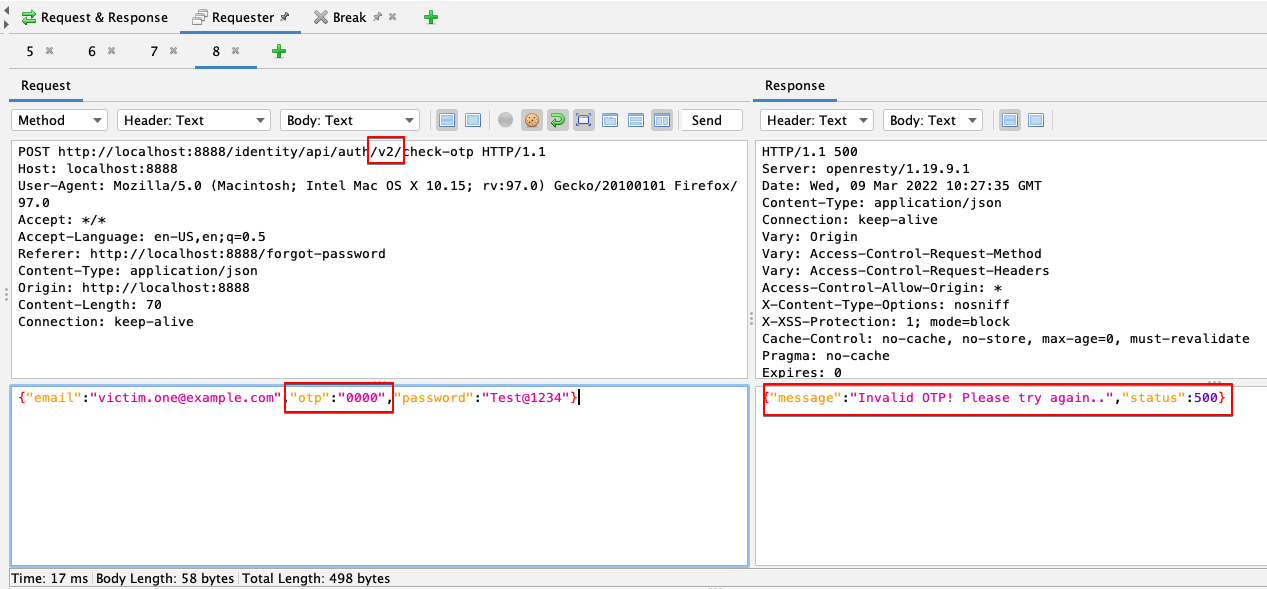This screenshot has width=1267, height=589.
Task: Close the Break tab
Action: pyautogui.click(x=393, y=17)
